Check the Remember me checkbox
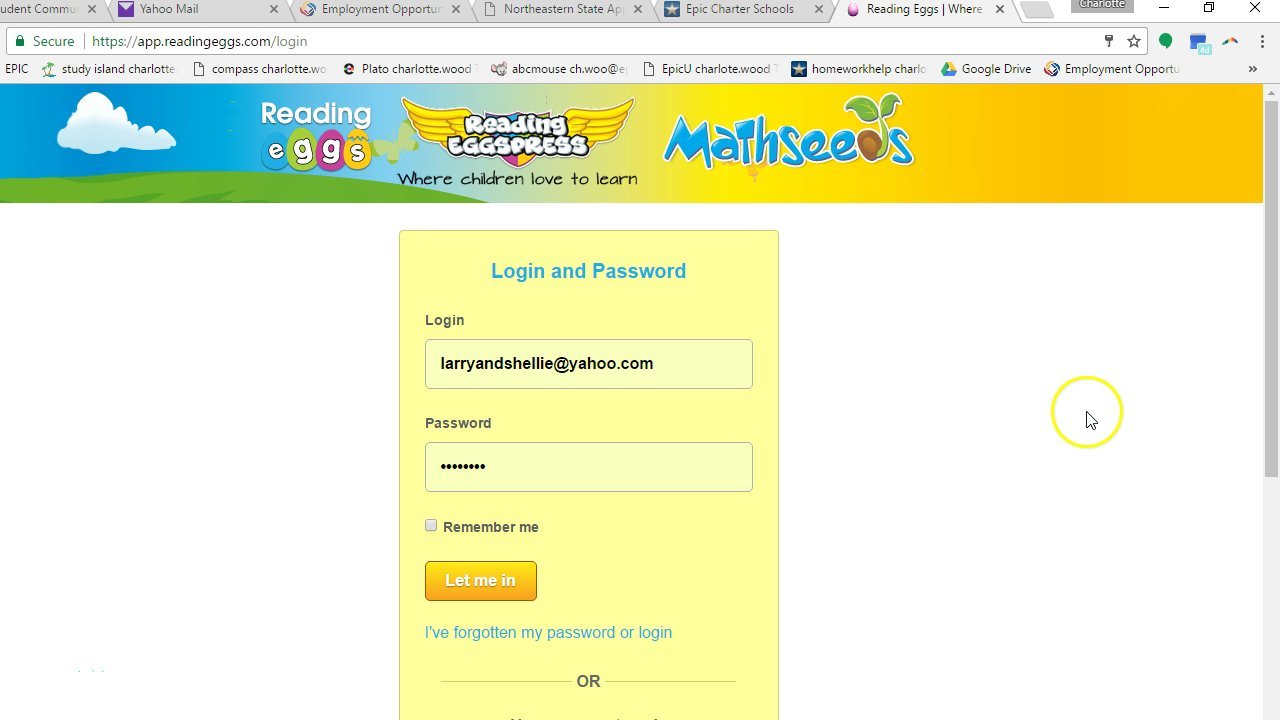This screenshot has width=1280, height=720. point(431,525)
